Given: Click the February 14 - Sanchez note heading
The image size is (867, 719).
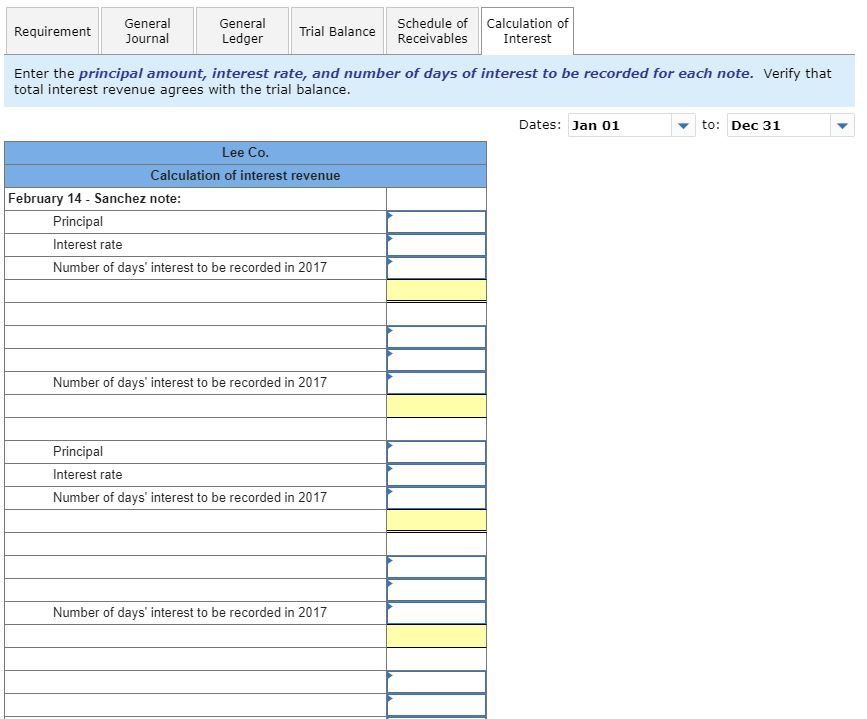Looking at the screenshot, I should pyautogui.click(x=95, y=199).
